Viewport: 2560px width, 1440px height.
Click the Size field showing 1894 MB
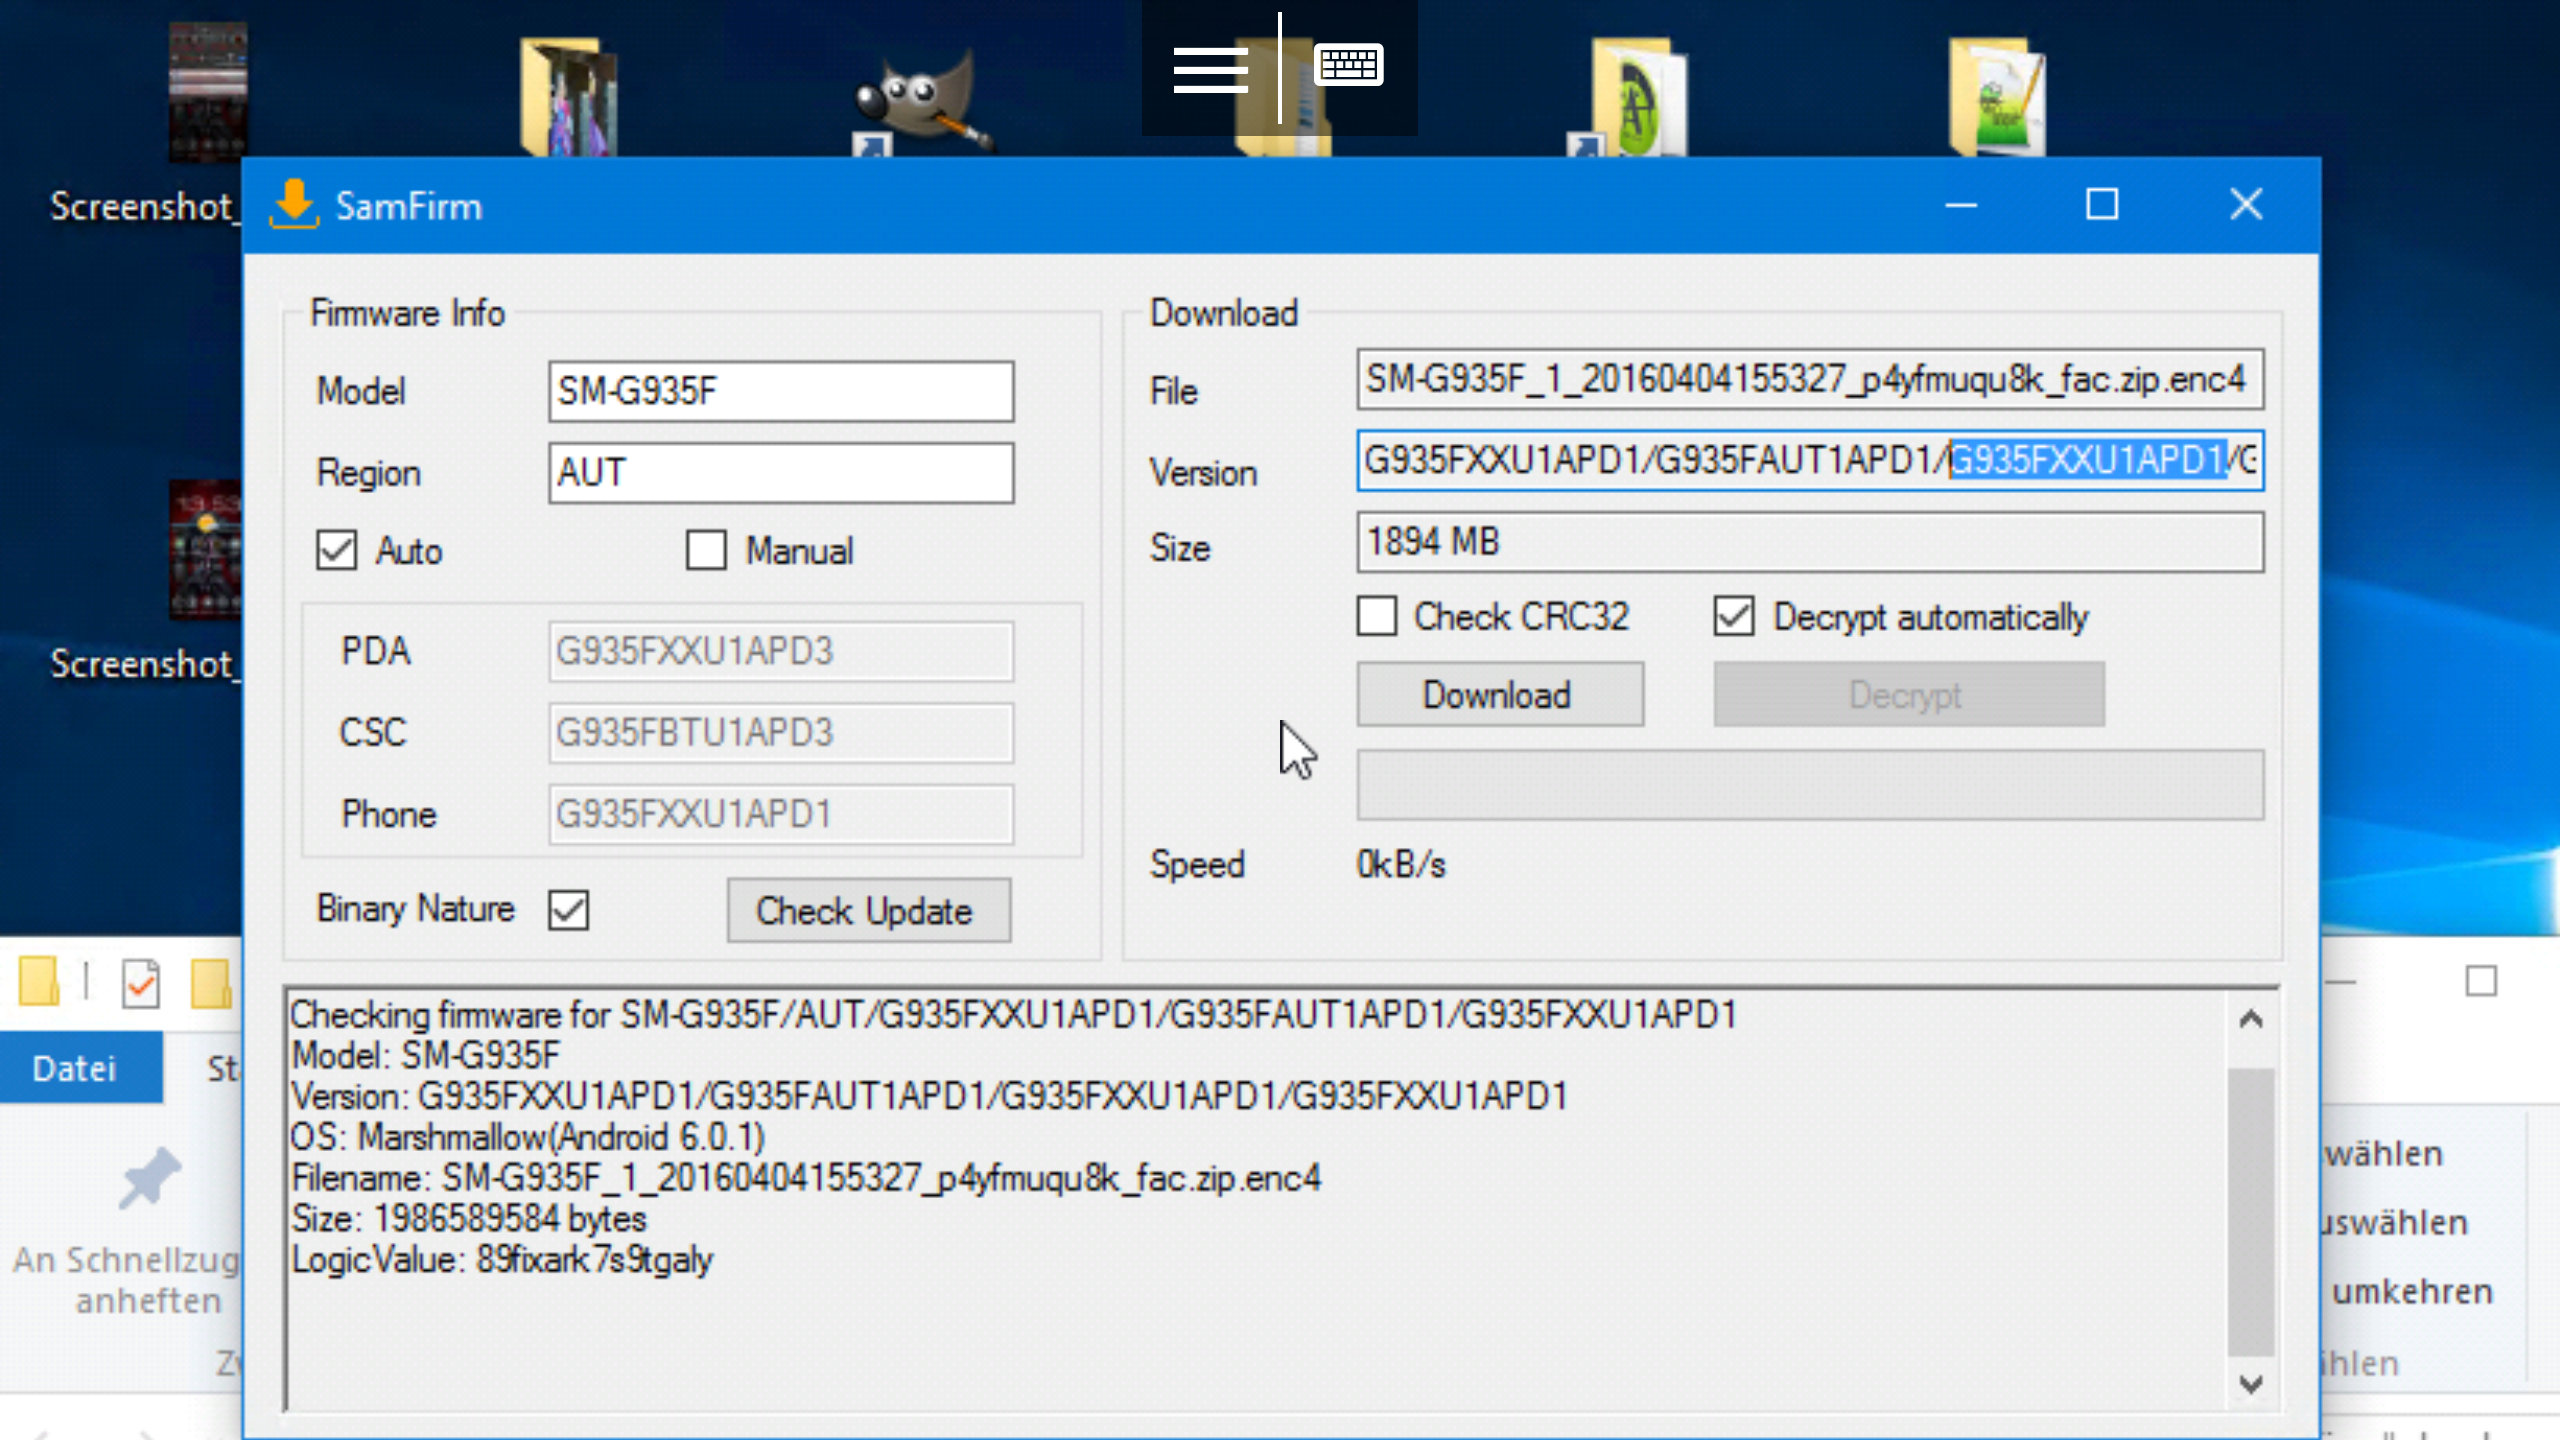pos(1810,542)
